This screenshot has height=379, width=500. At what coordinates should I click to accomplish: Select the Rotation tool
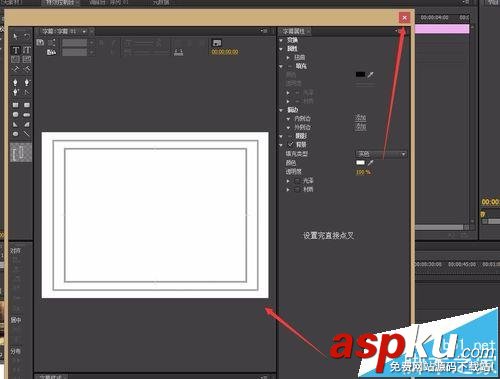click(27, 37)
